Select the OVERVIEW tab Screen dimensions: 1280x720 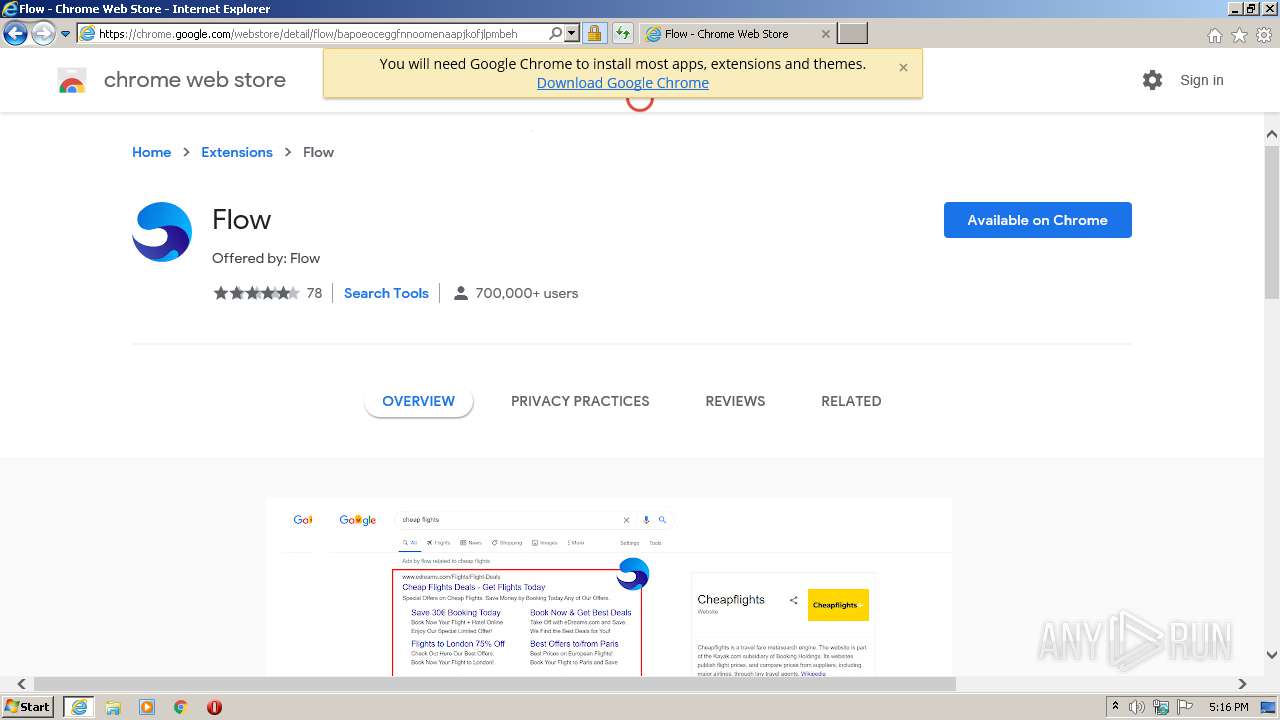point(418,401)
